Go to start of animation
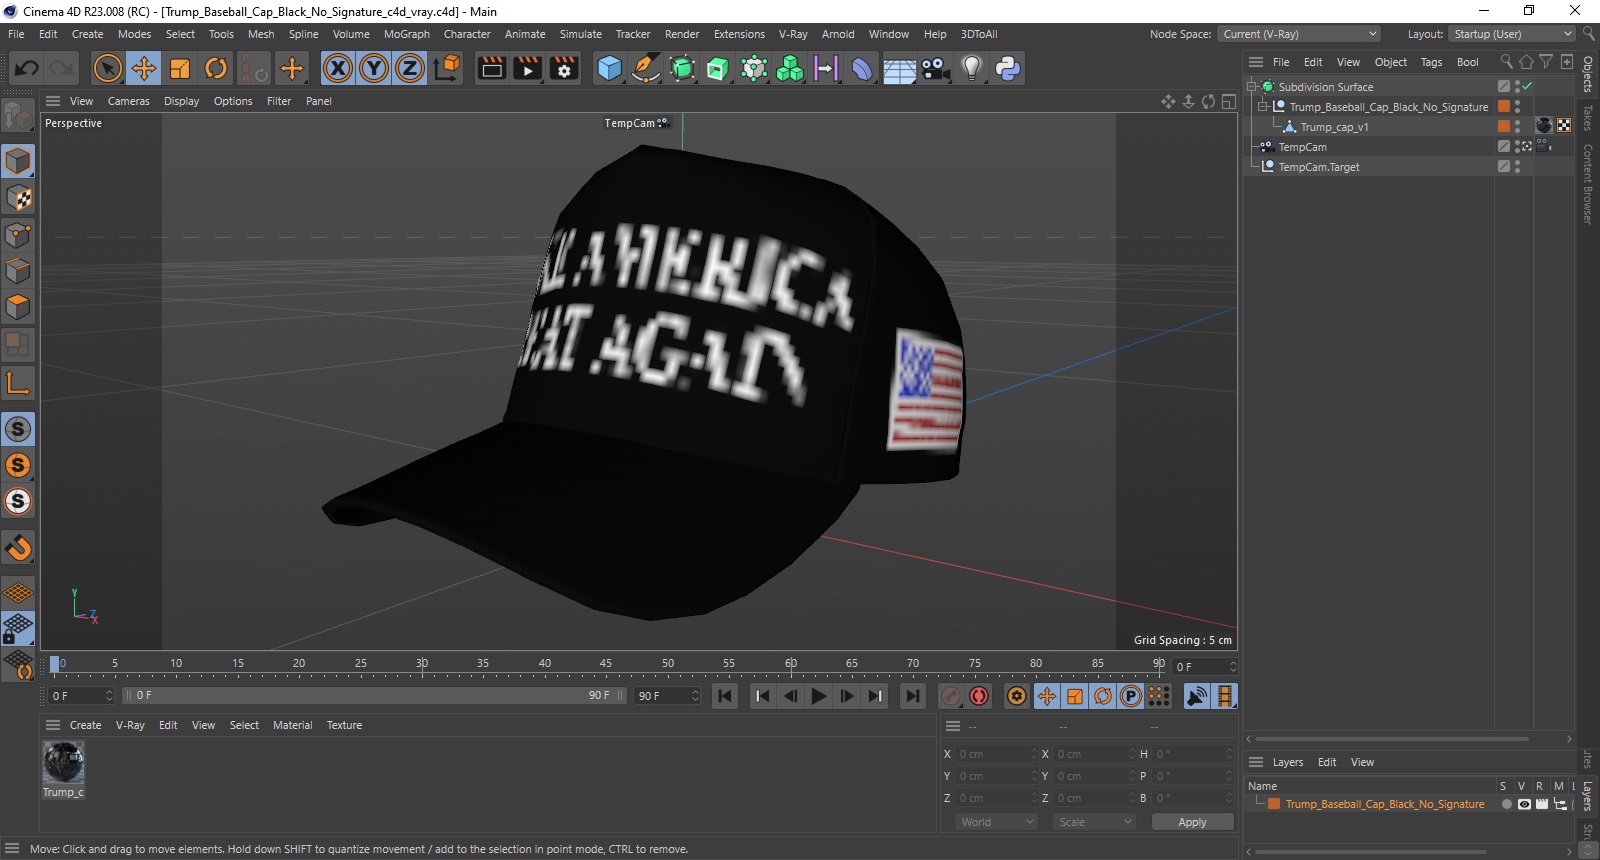Image resolution: width=1600 pixels, height=860 pixels. [x=725, y=696]
